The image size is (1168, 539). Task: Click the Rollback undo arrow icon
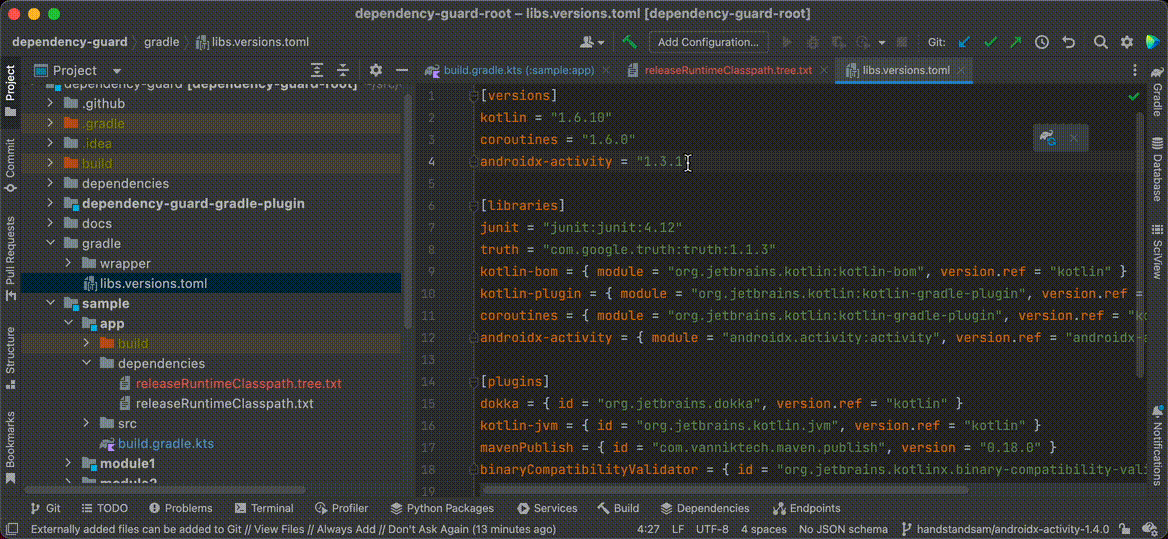pos(1068,42)
